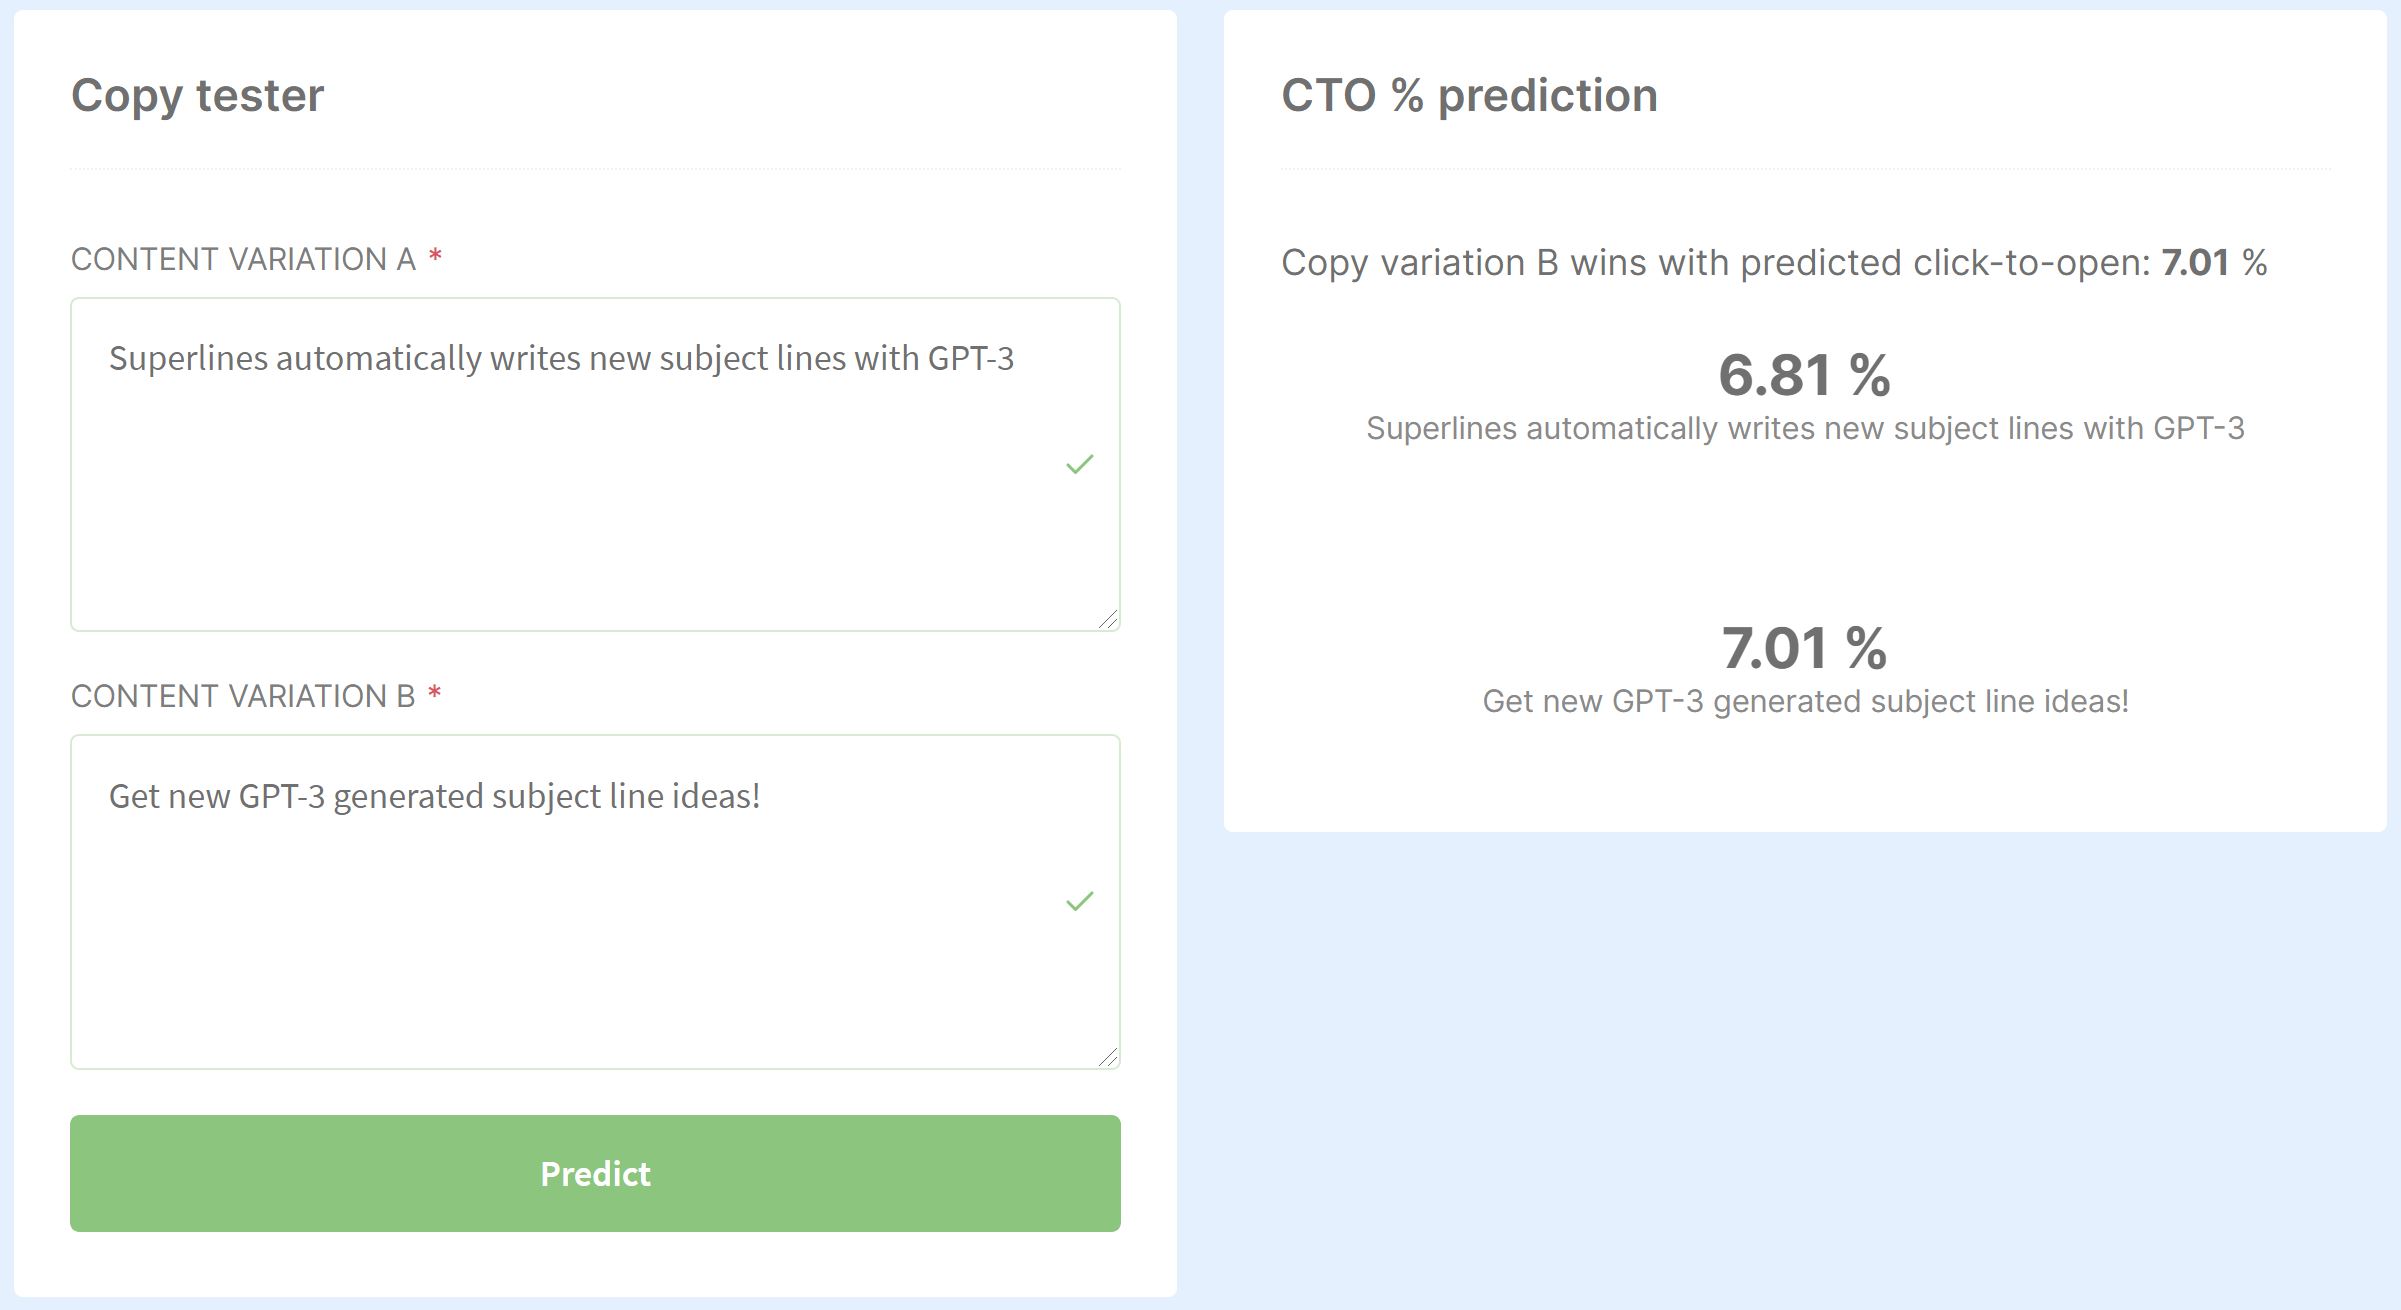Click the green checkmark in variation B field
2401x1310 pixels.
click(1080, 901)
